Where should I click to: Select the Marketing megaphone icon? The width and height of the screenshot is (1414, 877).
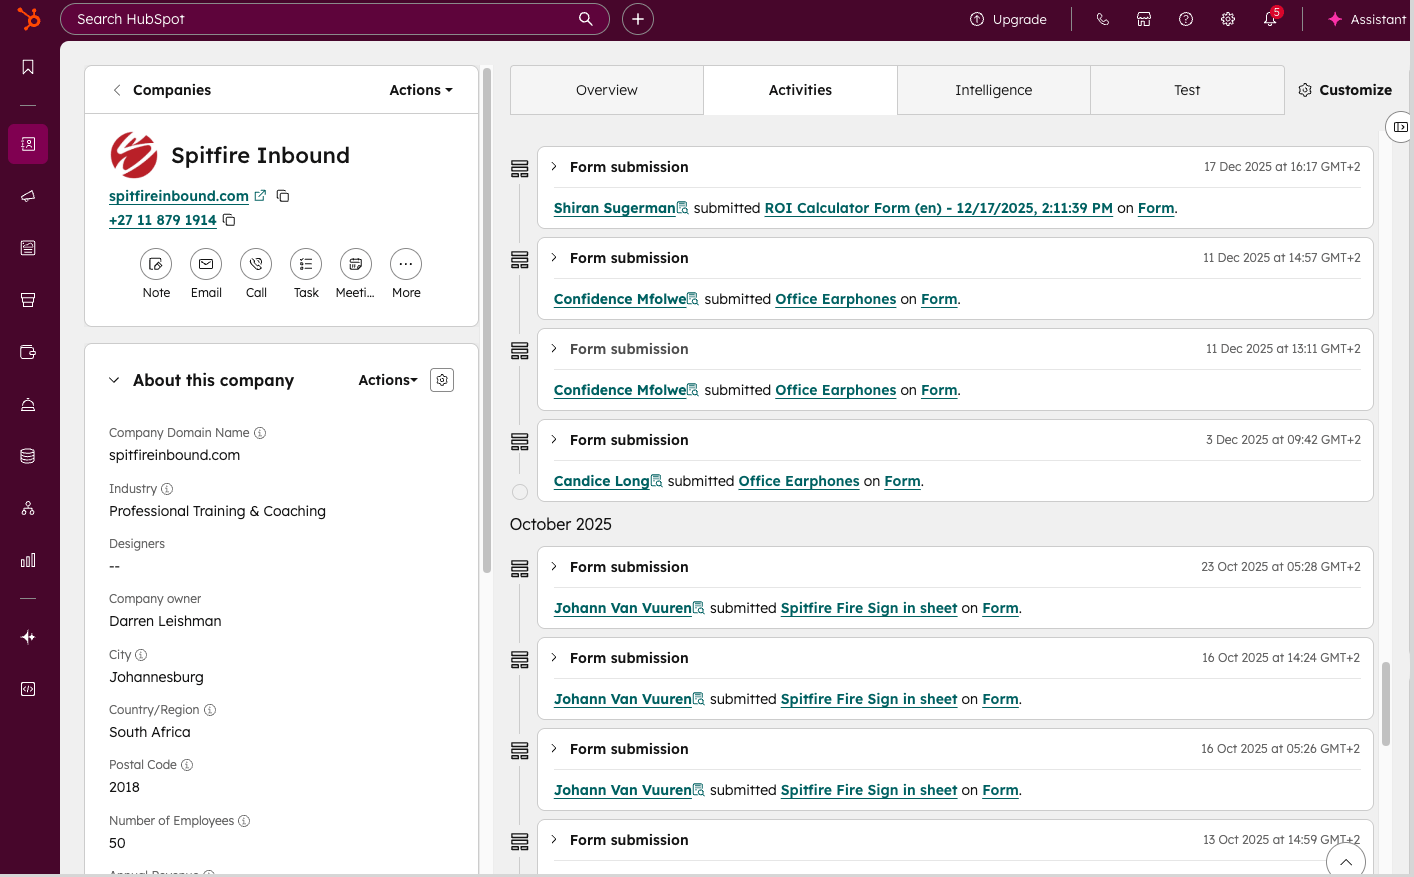click(27, 196)
